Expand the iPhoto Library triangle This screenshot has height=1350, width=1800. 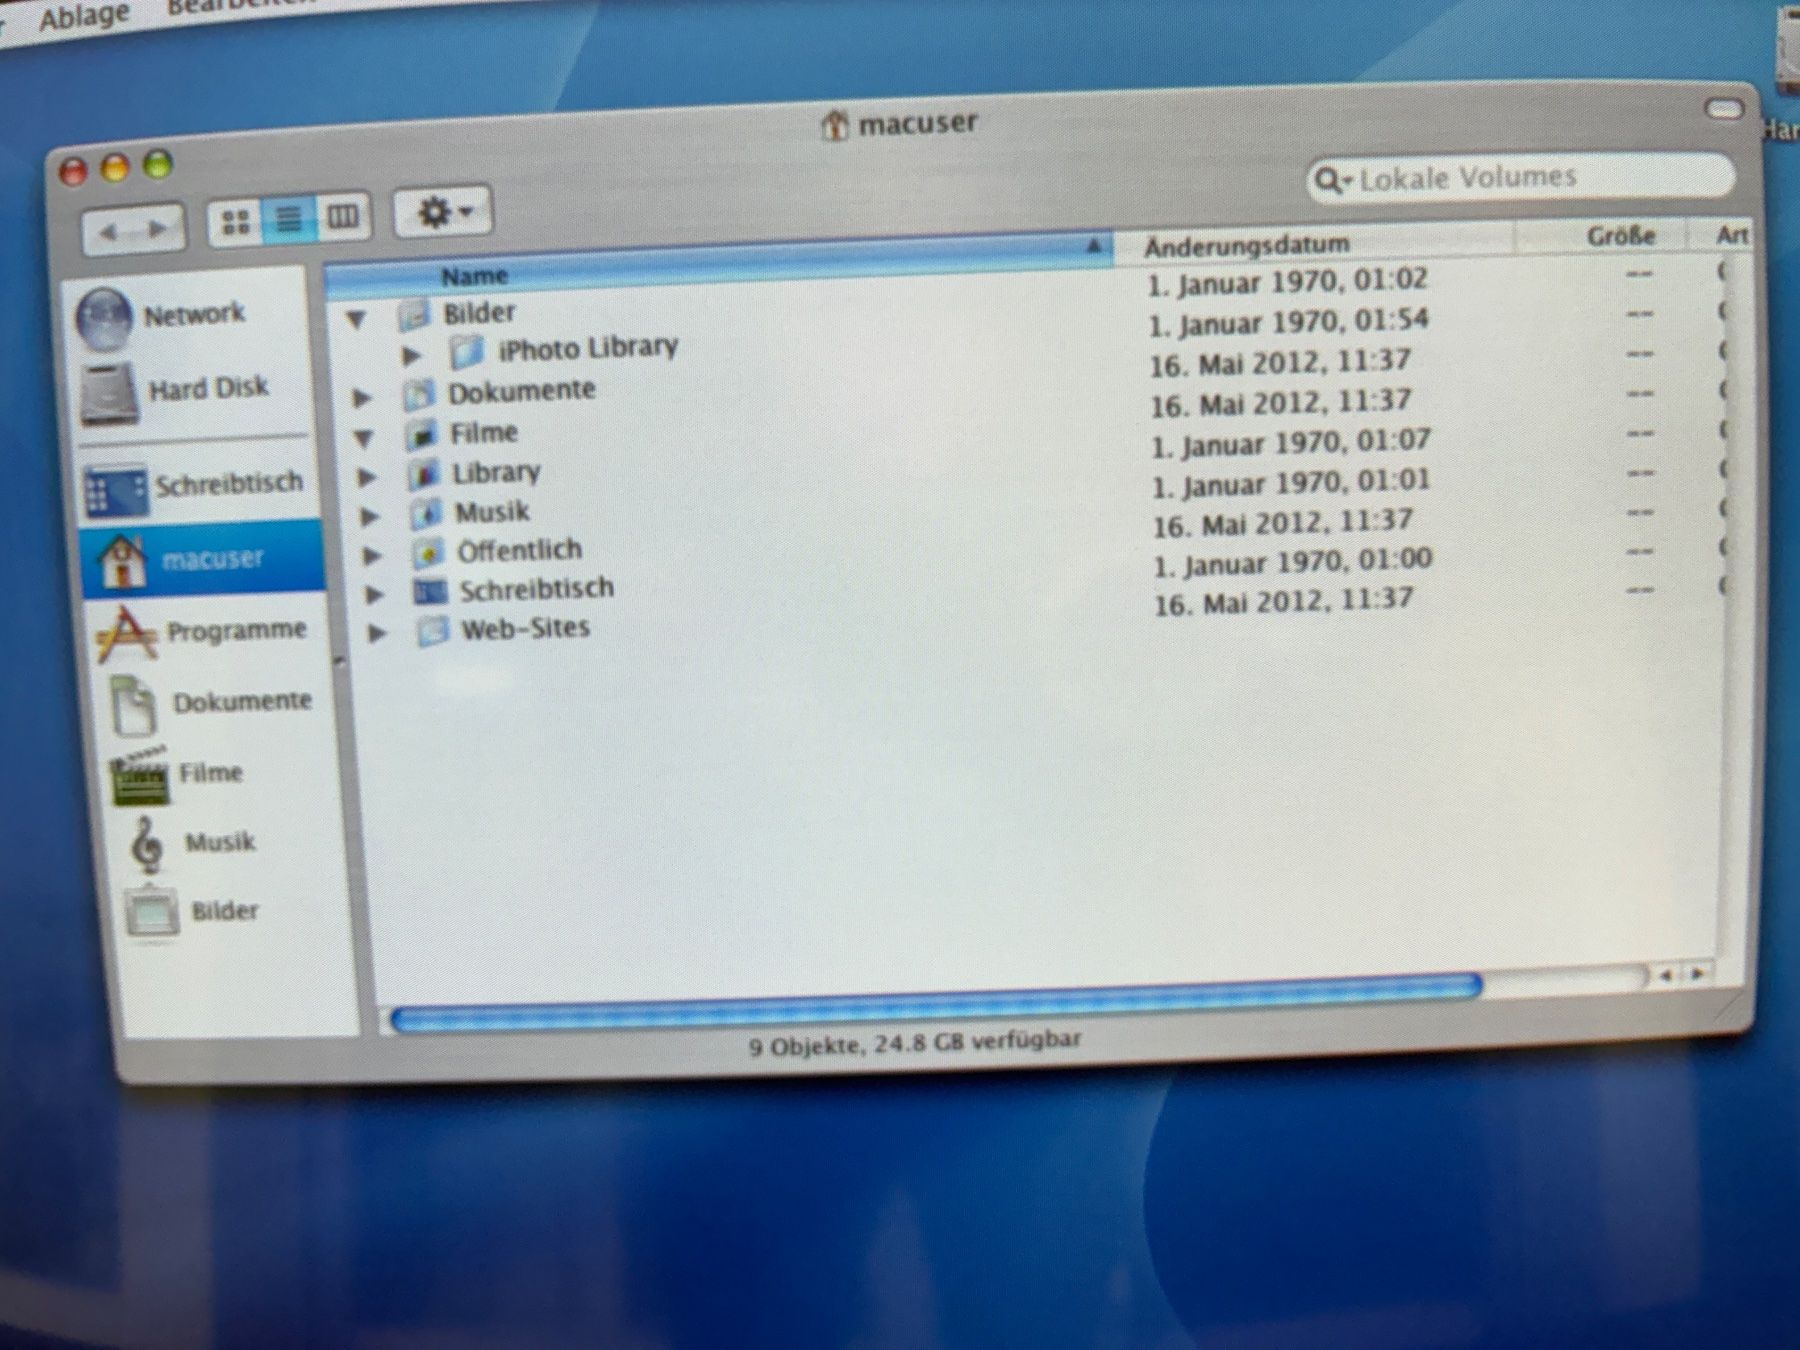click(x=410, y=356)
